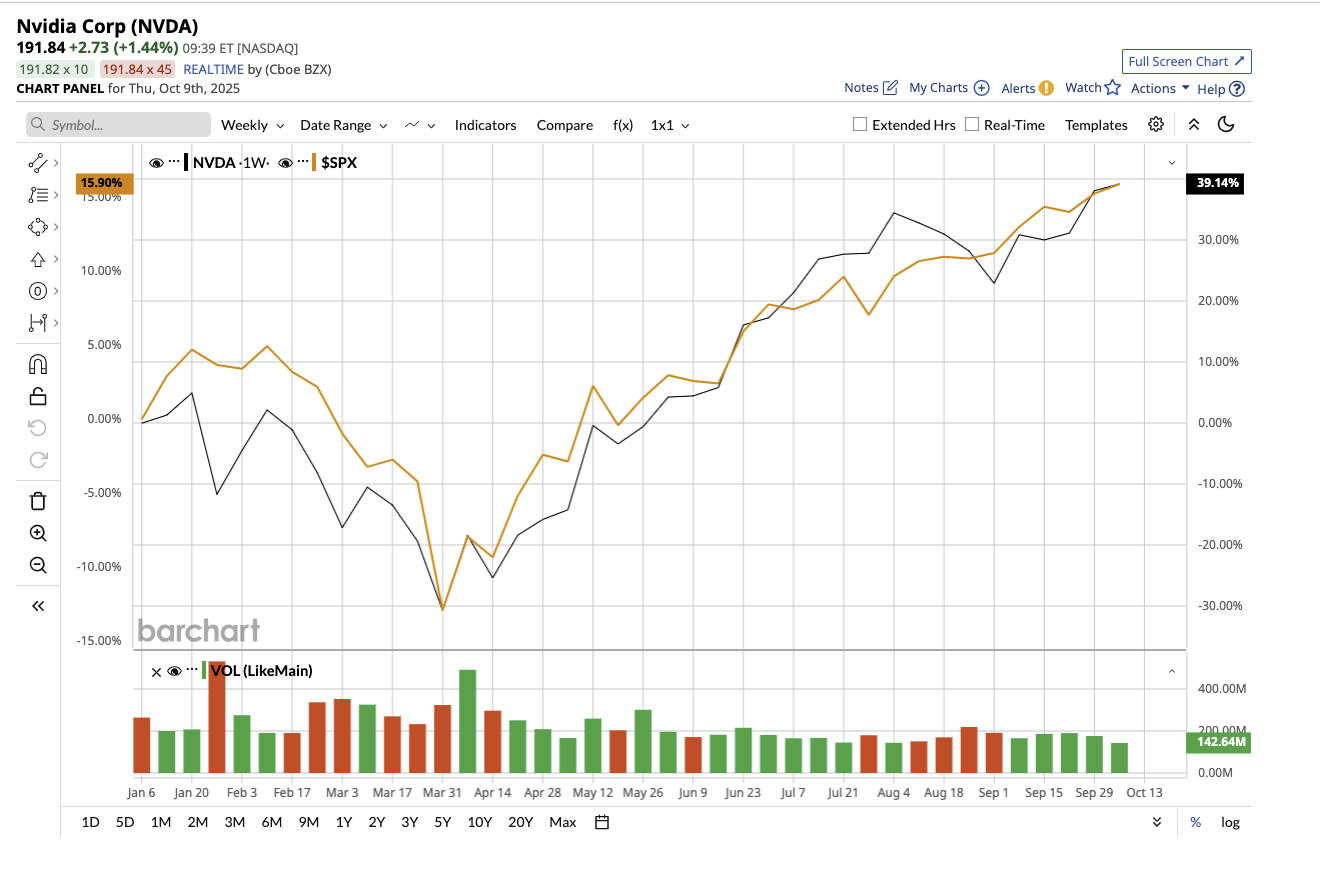Image resolution: width=1320 pixels, height=888 pixels.
Task: Open VOL study options ellipsis
Action: (192, 671)
